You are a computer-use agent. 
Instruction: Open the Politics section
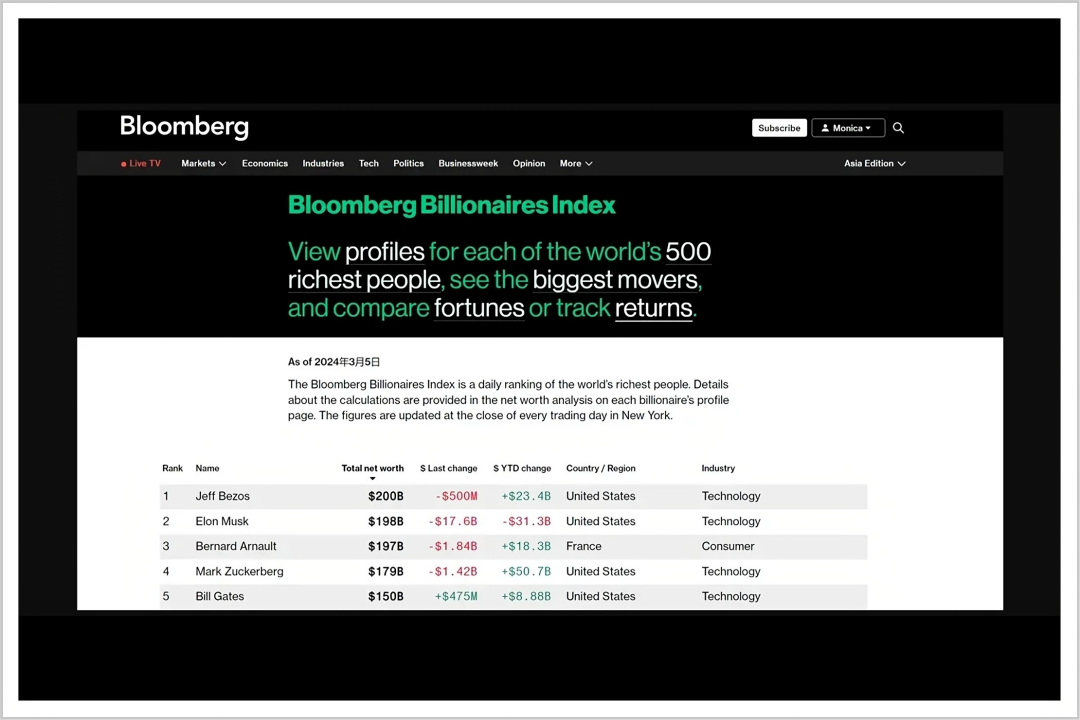408,163
